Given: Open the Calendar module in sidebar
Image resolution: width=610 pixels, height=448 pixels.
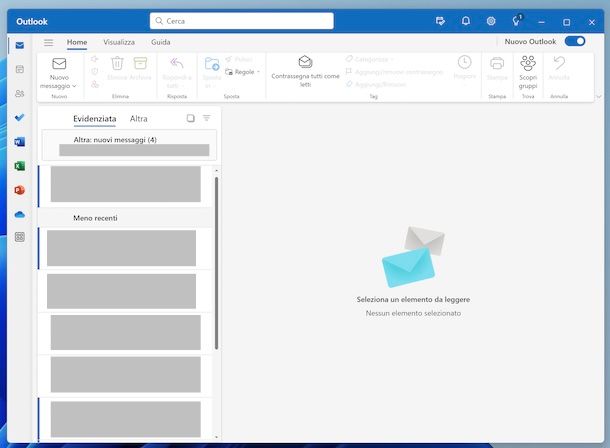Looking at the screenshot, I should (x=19, y=70).
